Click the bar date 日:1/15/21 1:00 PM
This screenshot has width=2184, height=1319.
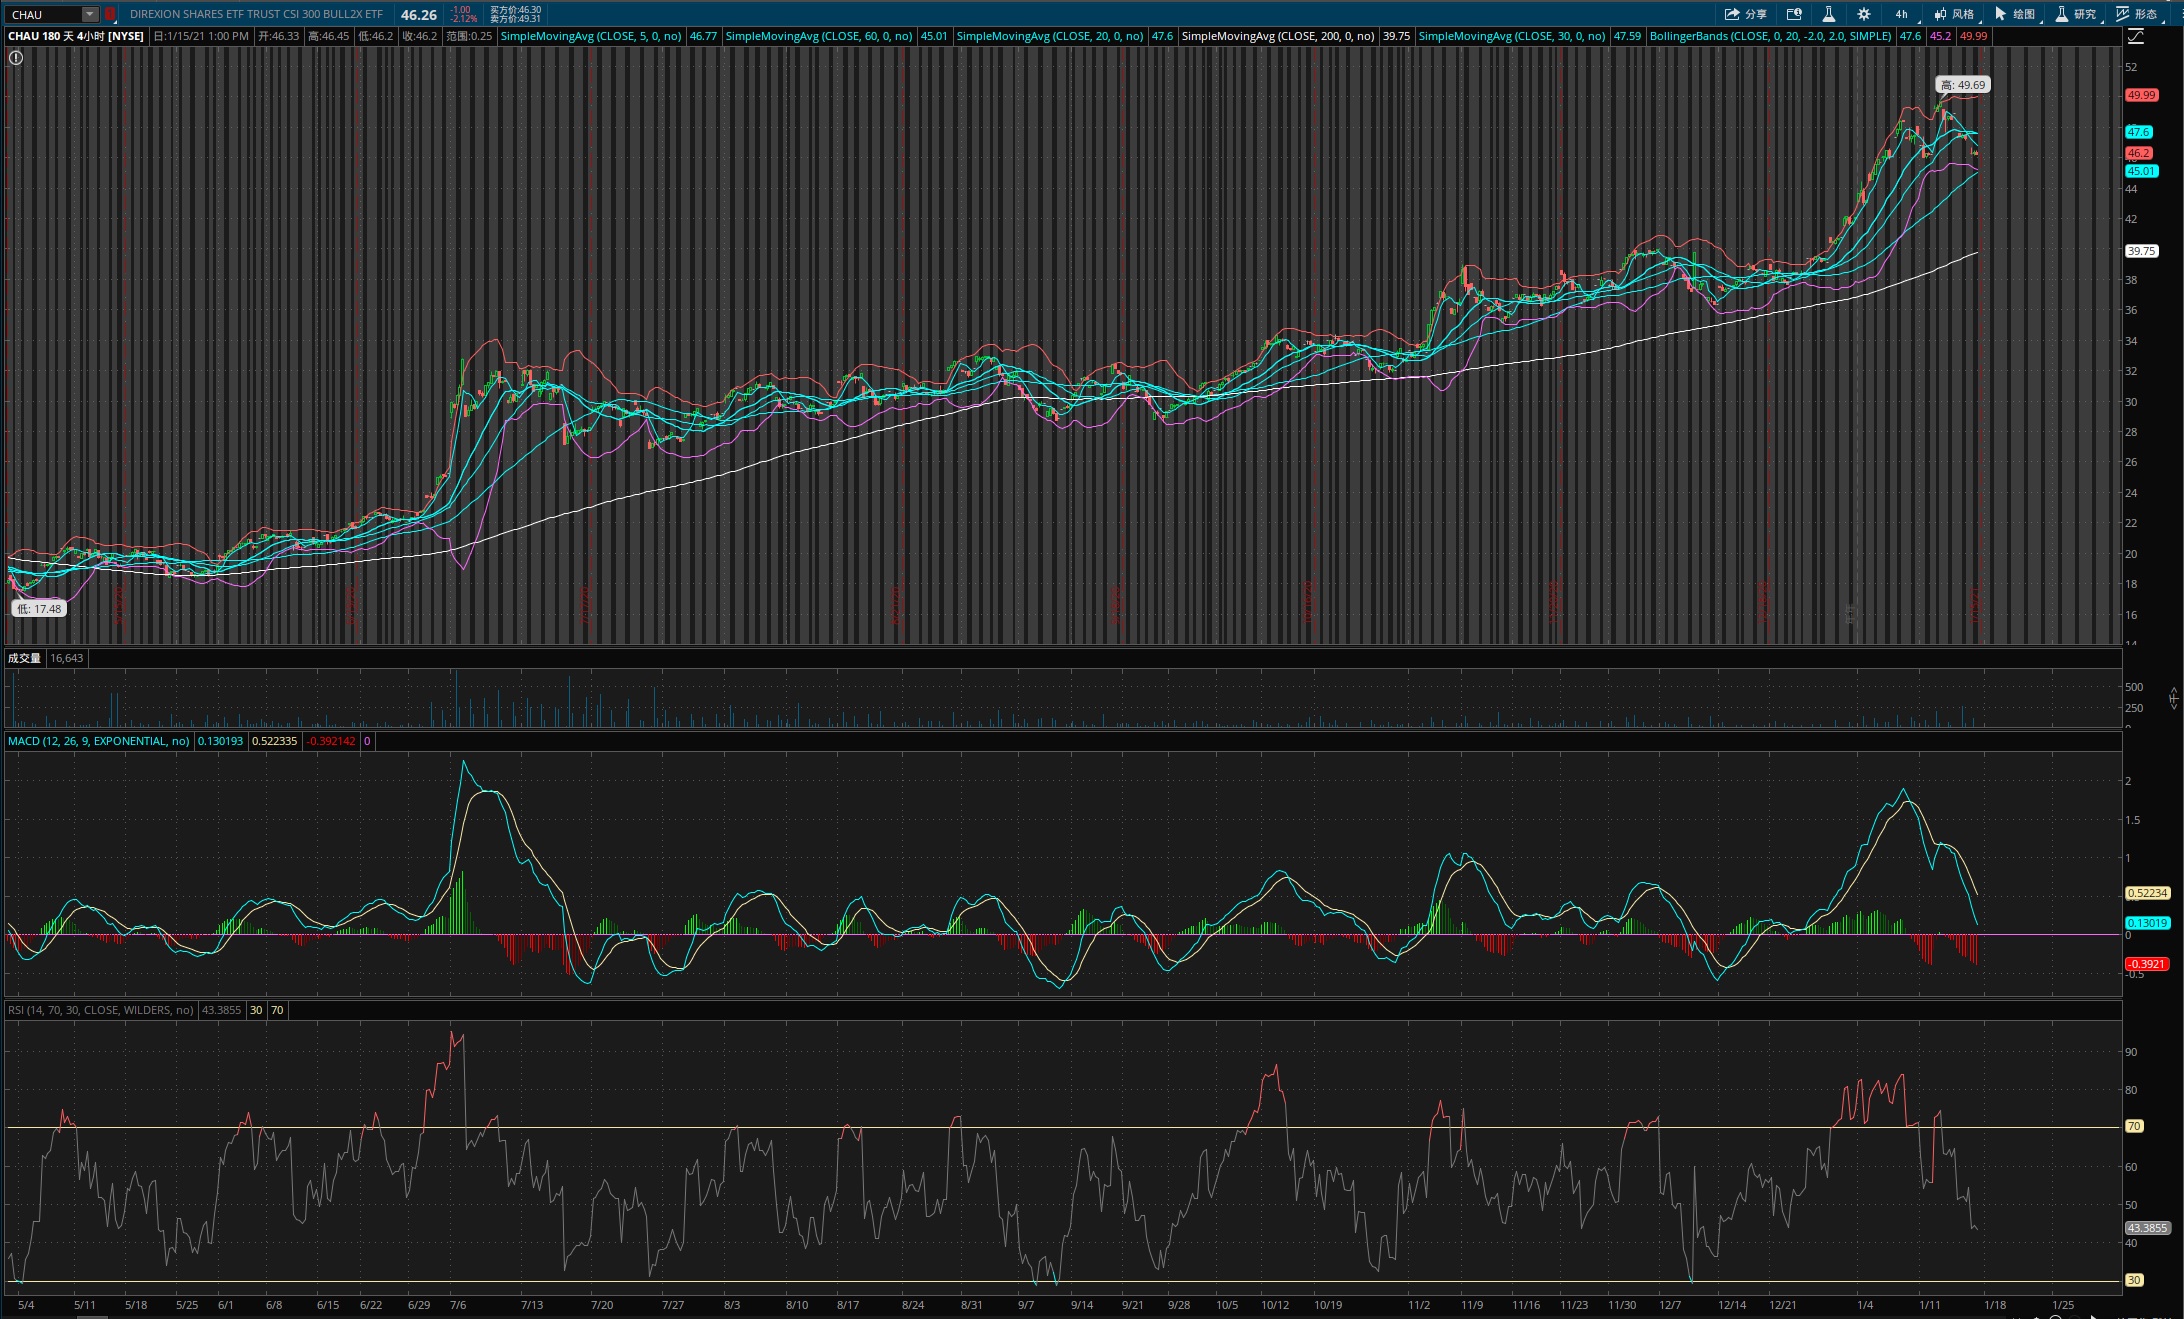point(201,36)
